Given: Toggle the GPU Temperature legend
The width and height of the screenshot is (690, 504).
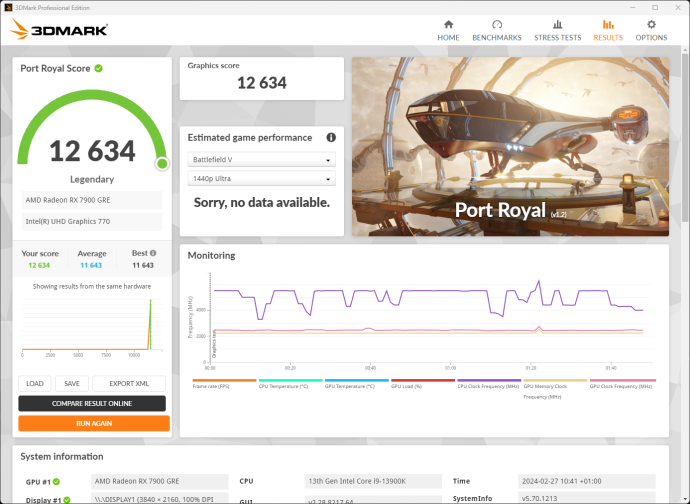Looking at the screenshot, I should click(x=356, y=383).
